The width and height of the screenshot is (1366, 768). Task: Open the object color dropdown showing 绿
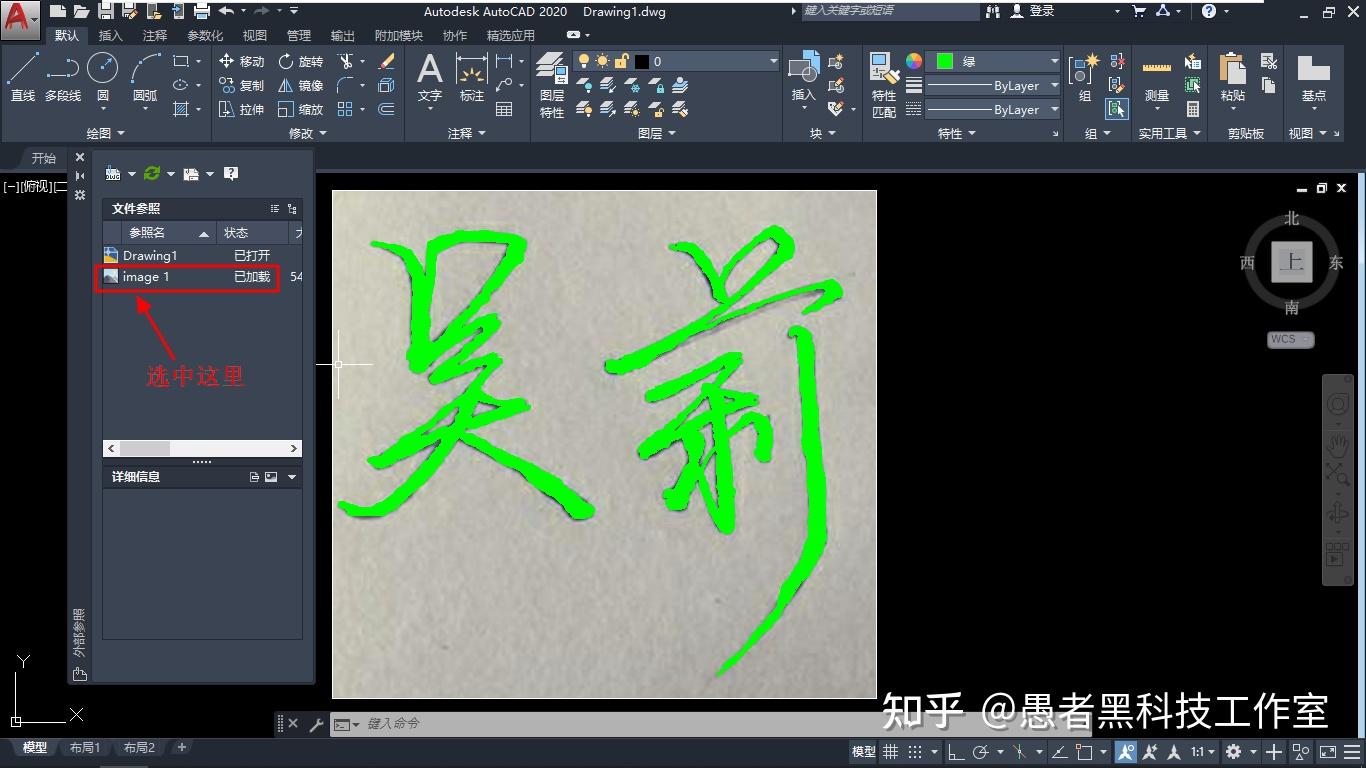(x=1057, y=60)
